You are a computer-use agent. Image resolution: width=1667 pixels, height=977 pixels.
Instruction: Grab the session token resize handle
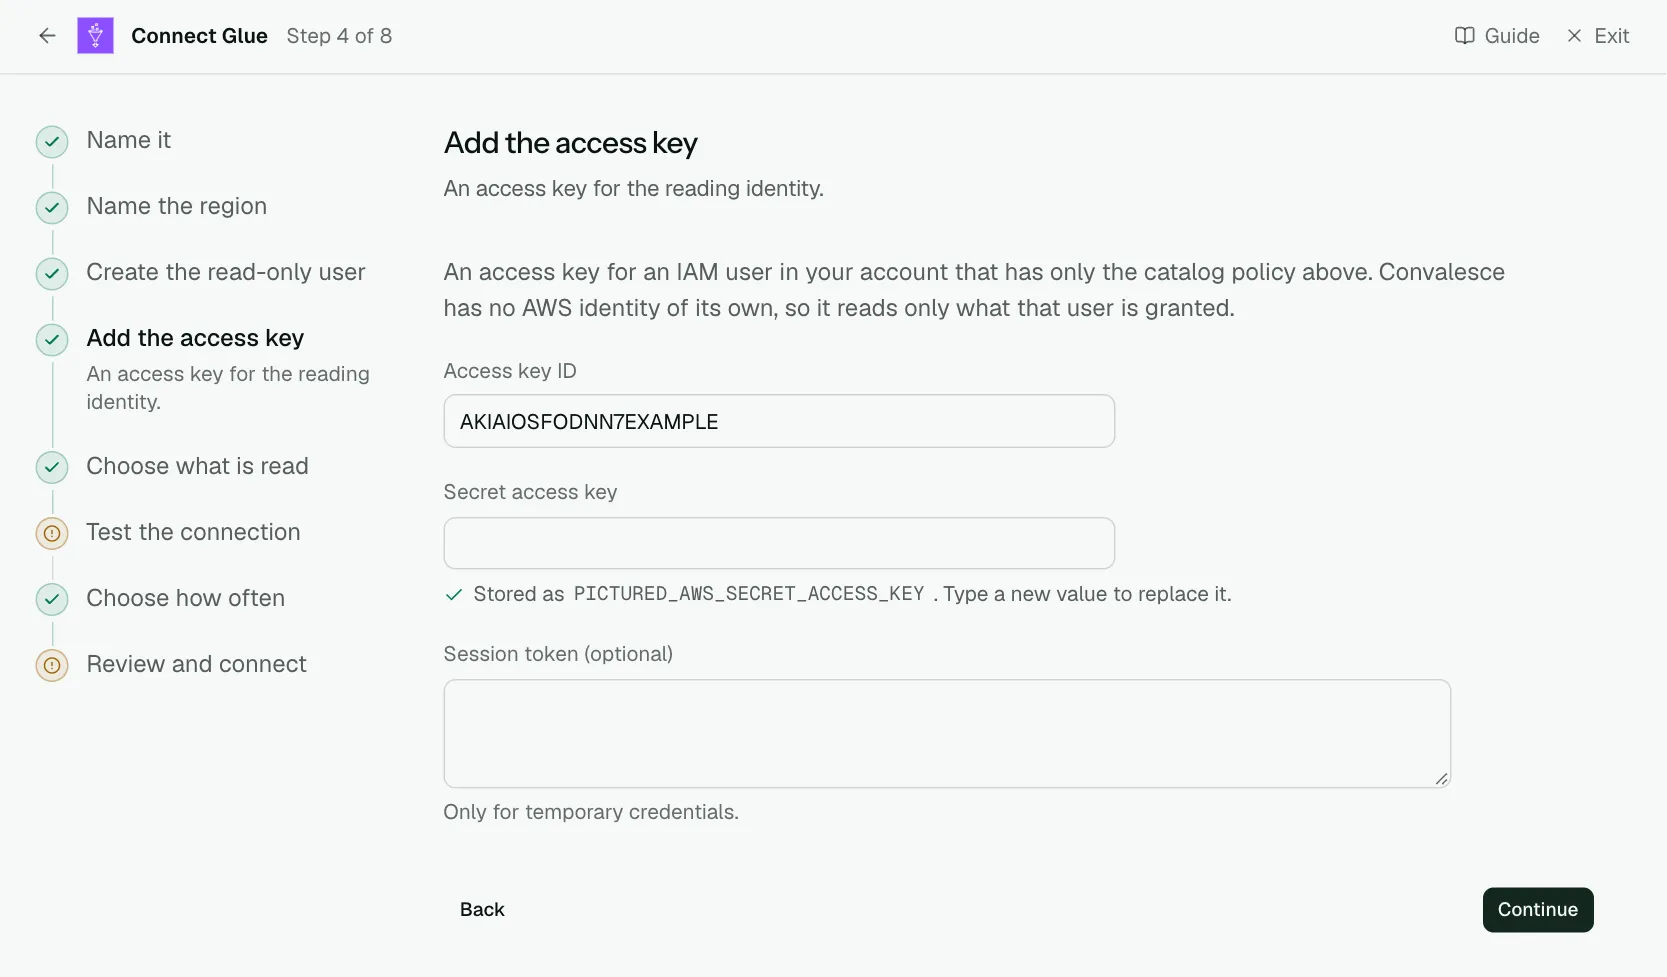pos(1441,778)
